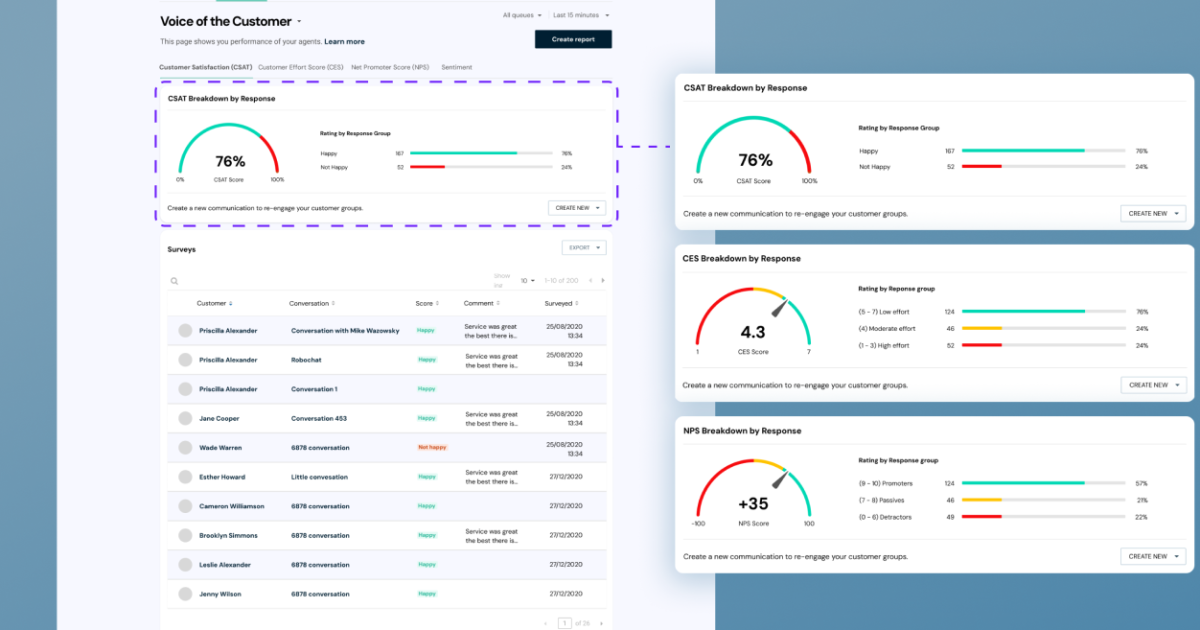
Task: Open the EXPORT dropdown in Surveys
Action: (x=584, y=248)
